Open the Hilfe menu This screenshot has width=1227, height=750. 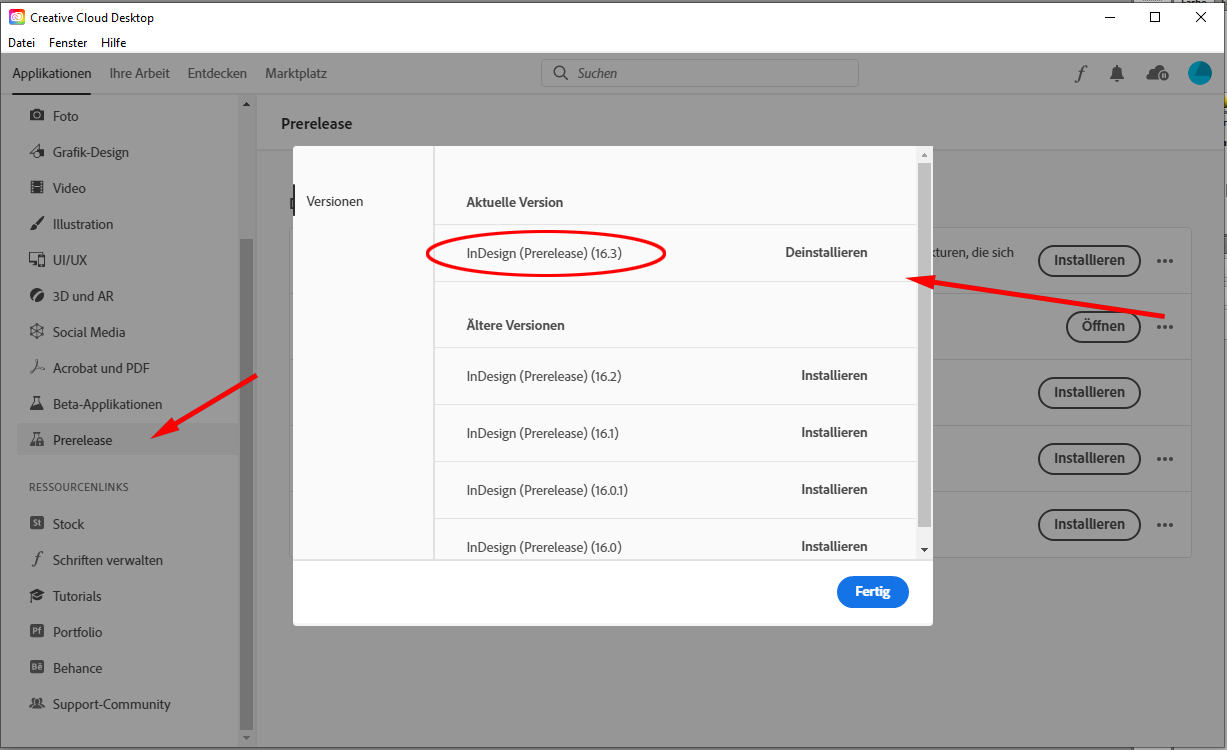[x=113, y=43]
